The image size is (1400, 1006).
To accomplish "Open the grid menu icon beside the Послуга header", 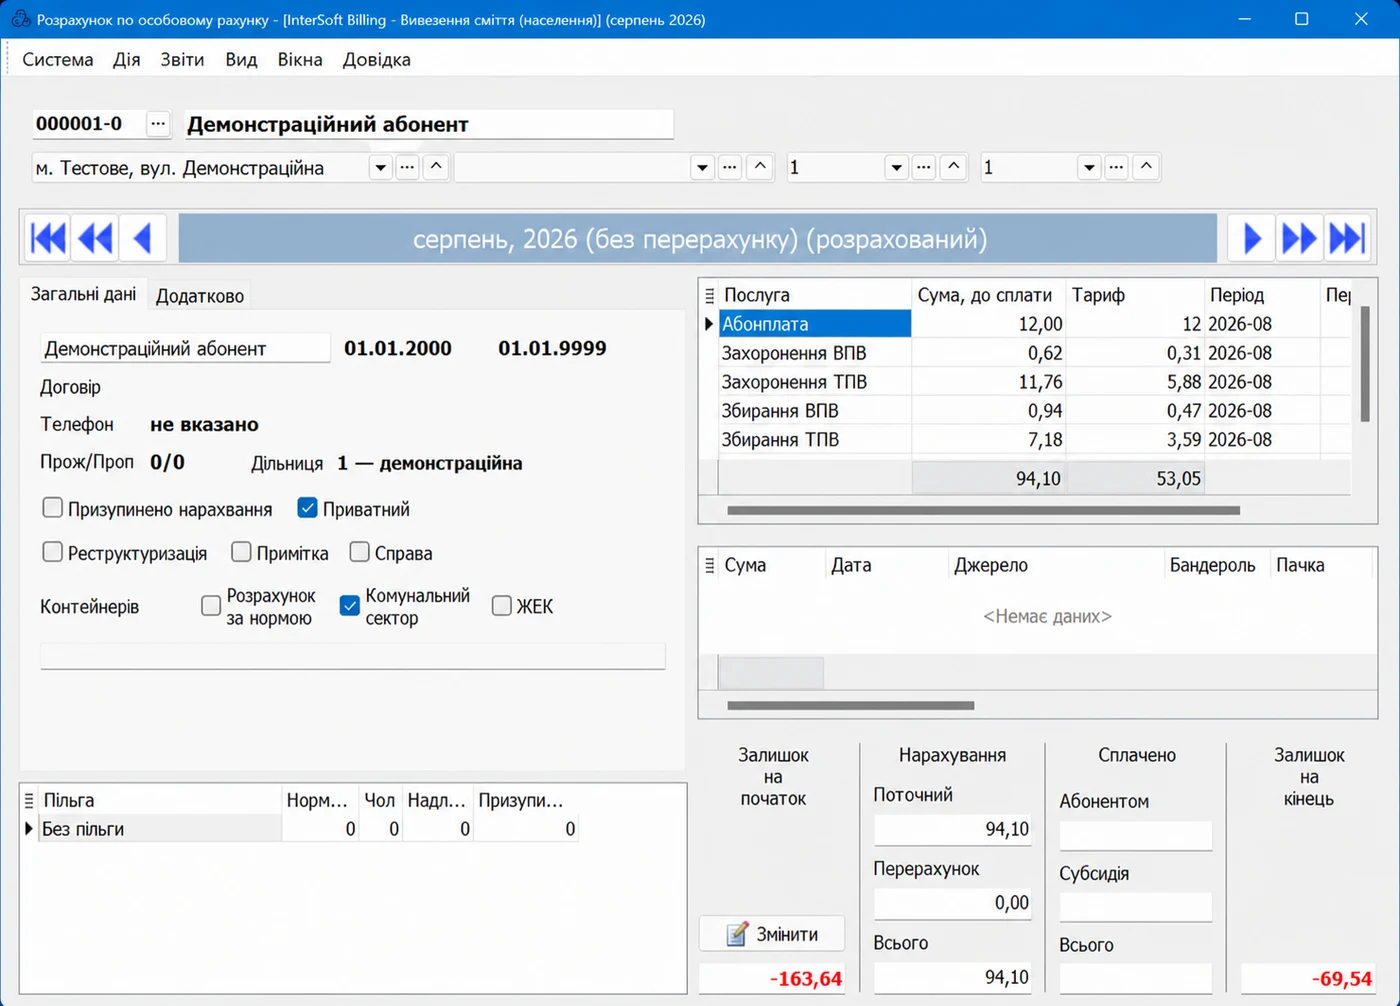I will [x=709, y=295].
